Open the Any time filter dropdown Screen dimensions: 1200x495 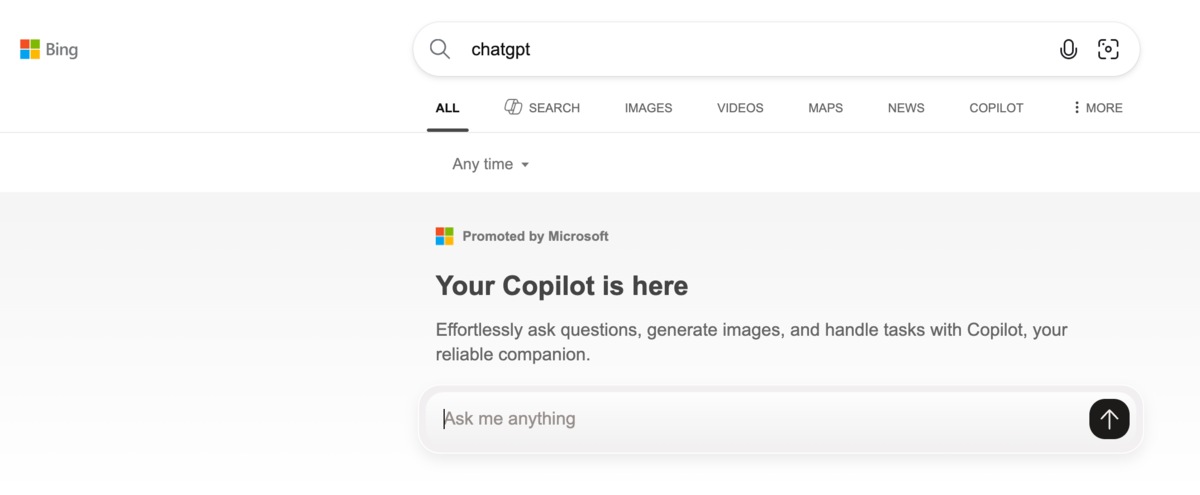tap(490, 164)
